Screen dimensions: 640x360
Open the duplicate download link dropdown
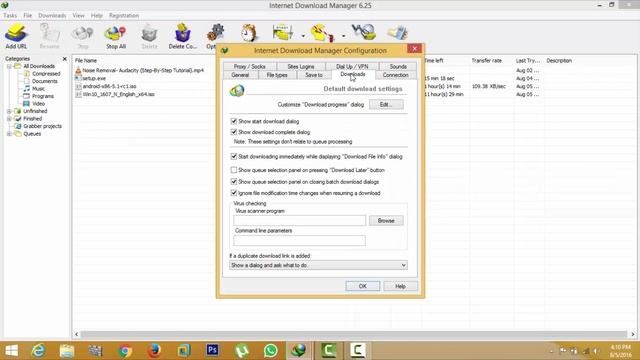(x=318, y=265)
